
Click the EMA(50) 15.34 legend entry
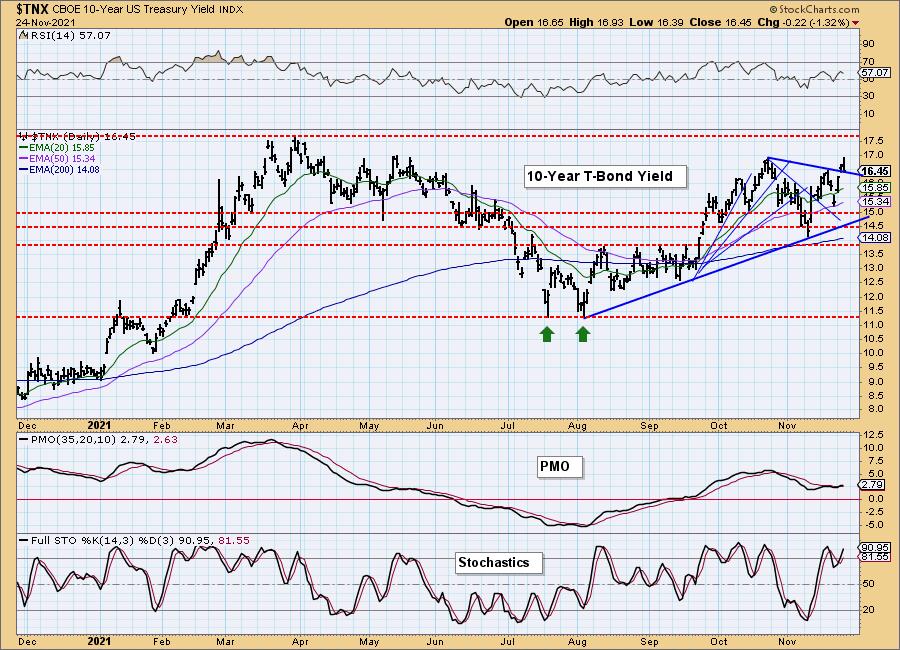pos(57,158)
